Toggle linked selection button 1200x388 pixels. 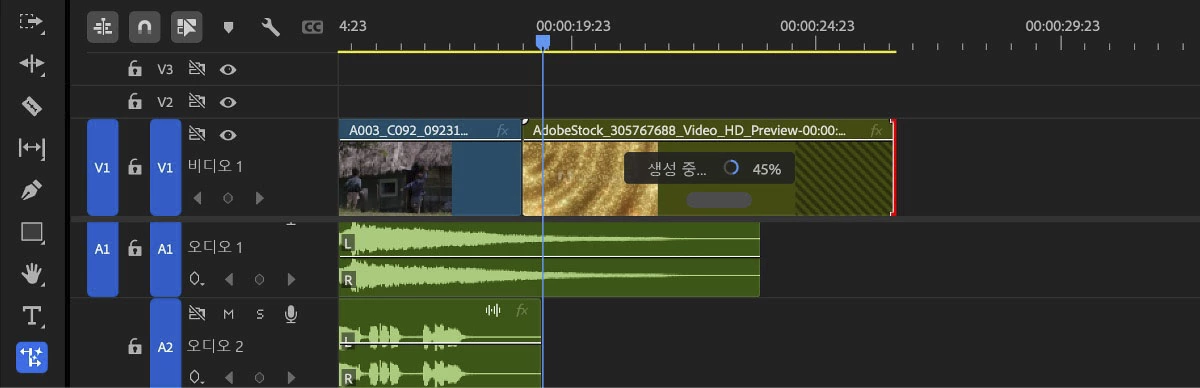tap(186, 27)
